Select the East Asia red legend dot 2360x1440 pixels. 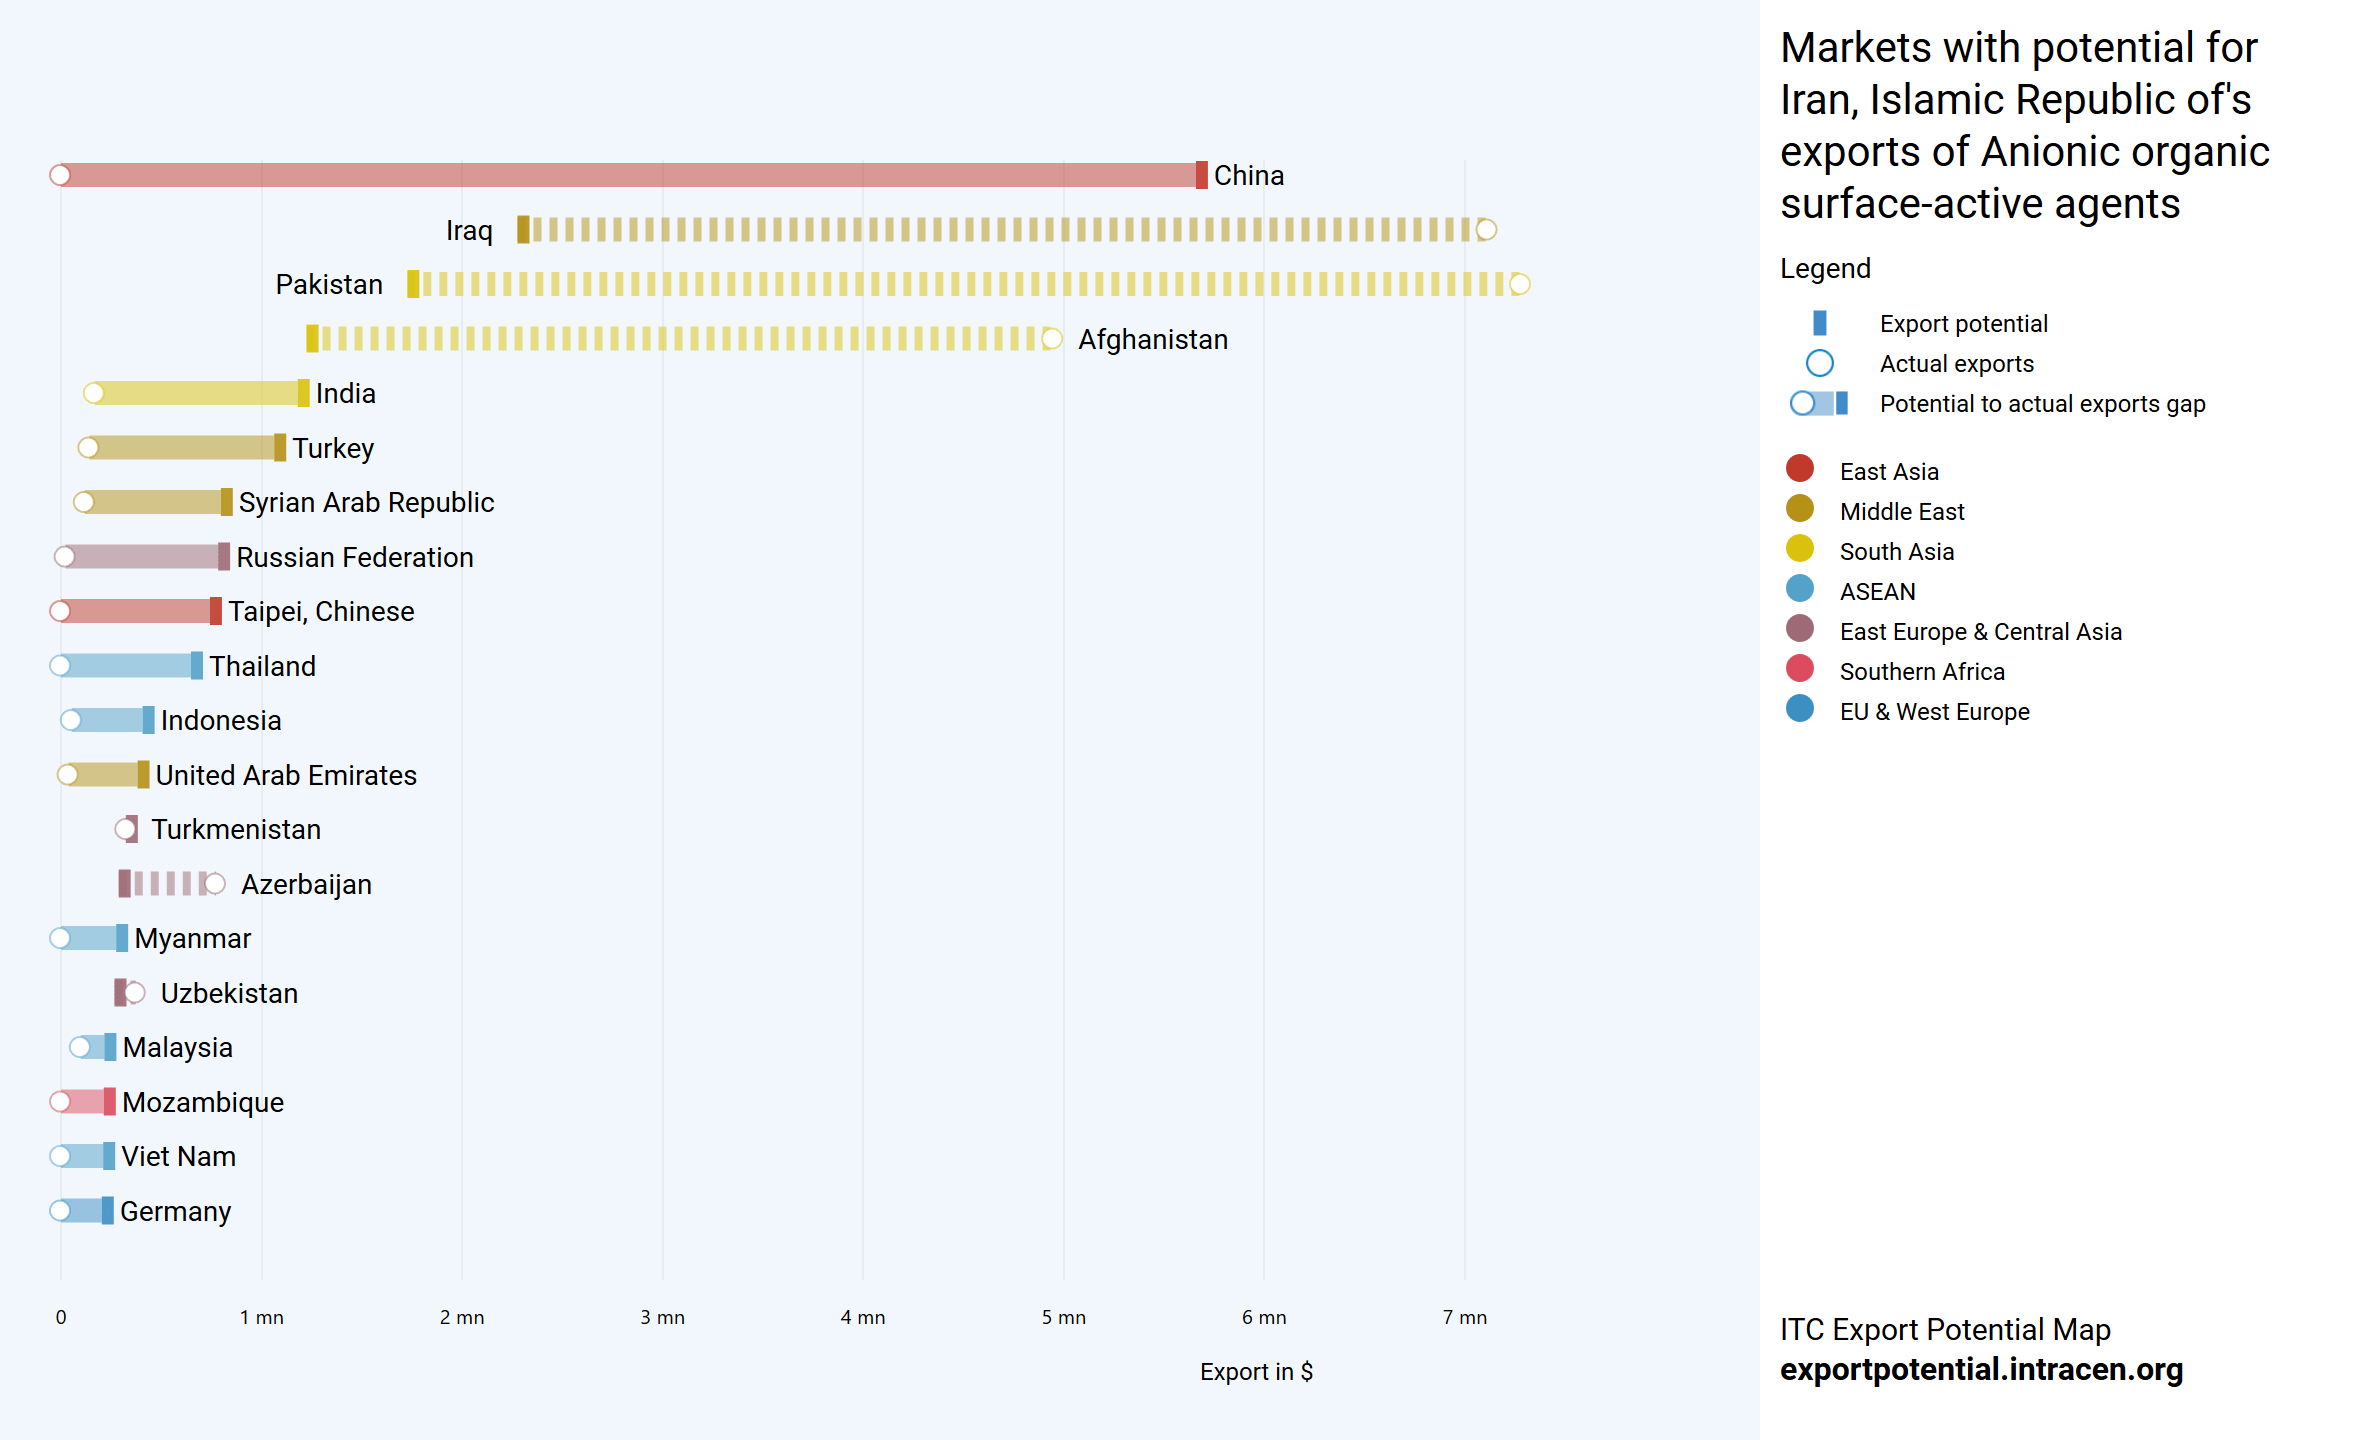(1799, 469)
